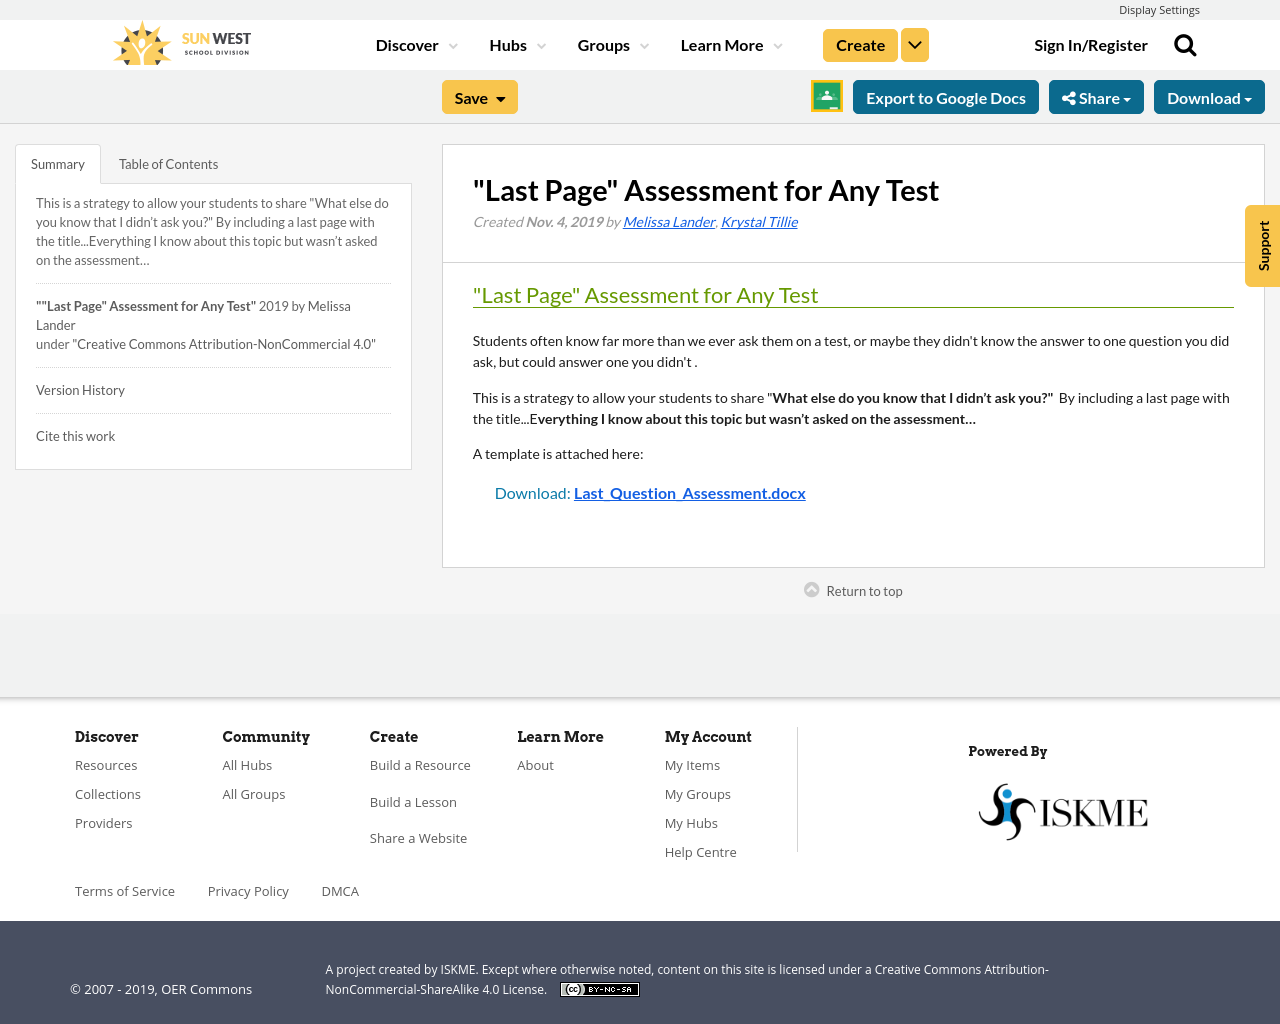The image size is (1280, 1024).
Task: Click Export to Google Docs
Action: coord(945,96)
